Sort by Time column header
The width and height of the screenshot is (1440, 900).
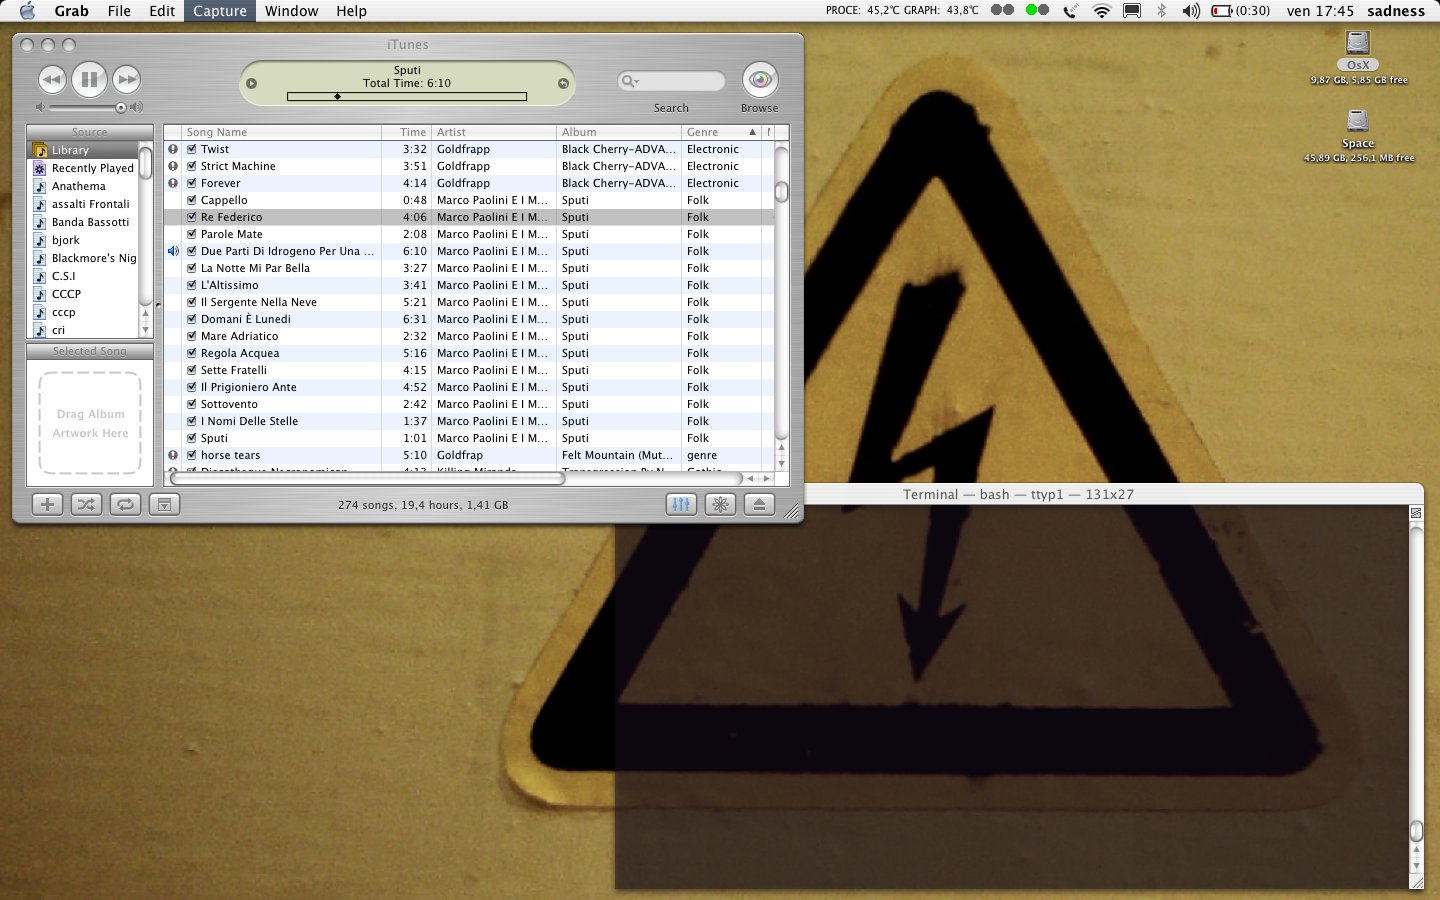point(406,132)
